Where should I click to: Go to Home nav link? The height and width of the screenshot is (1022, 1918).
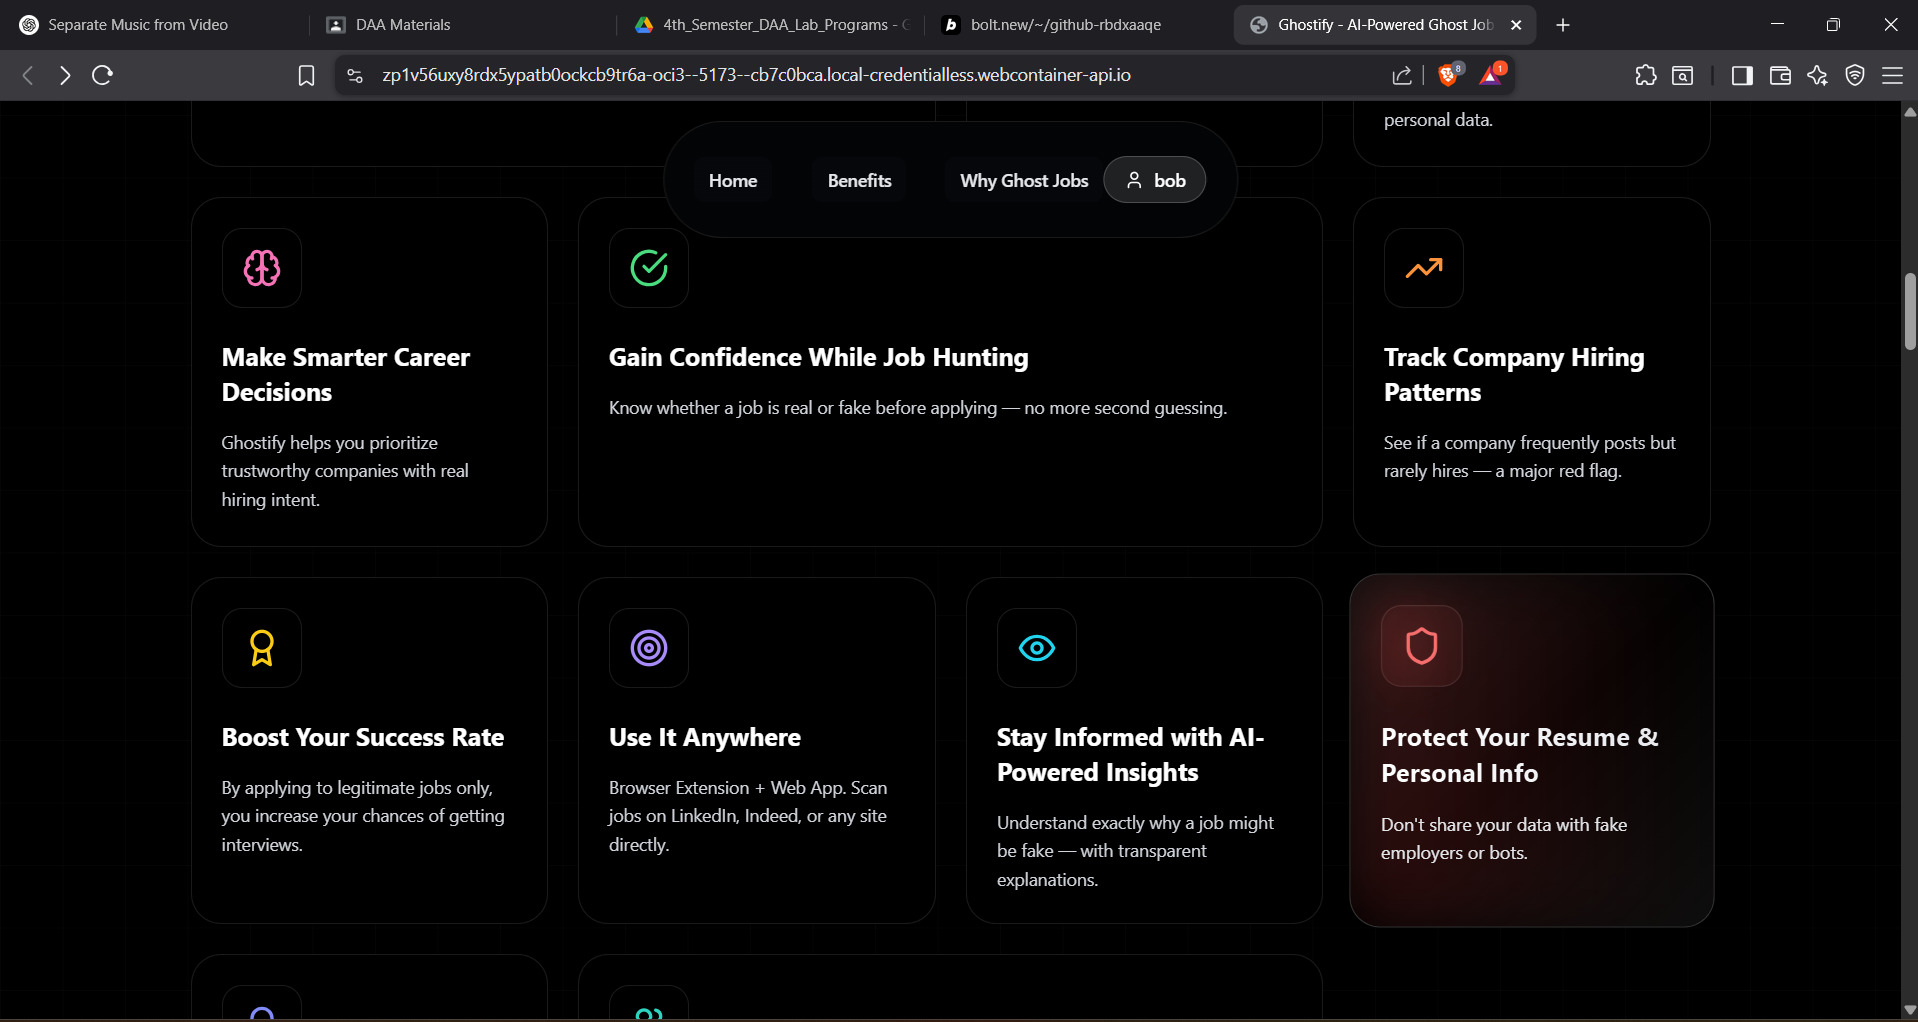733,181
